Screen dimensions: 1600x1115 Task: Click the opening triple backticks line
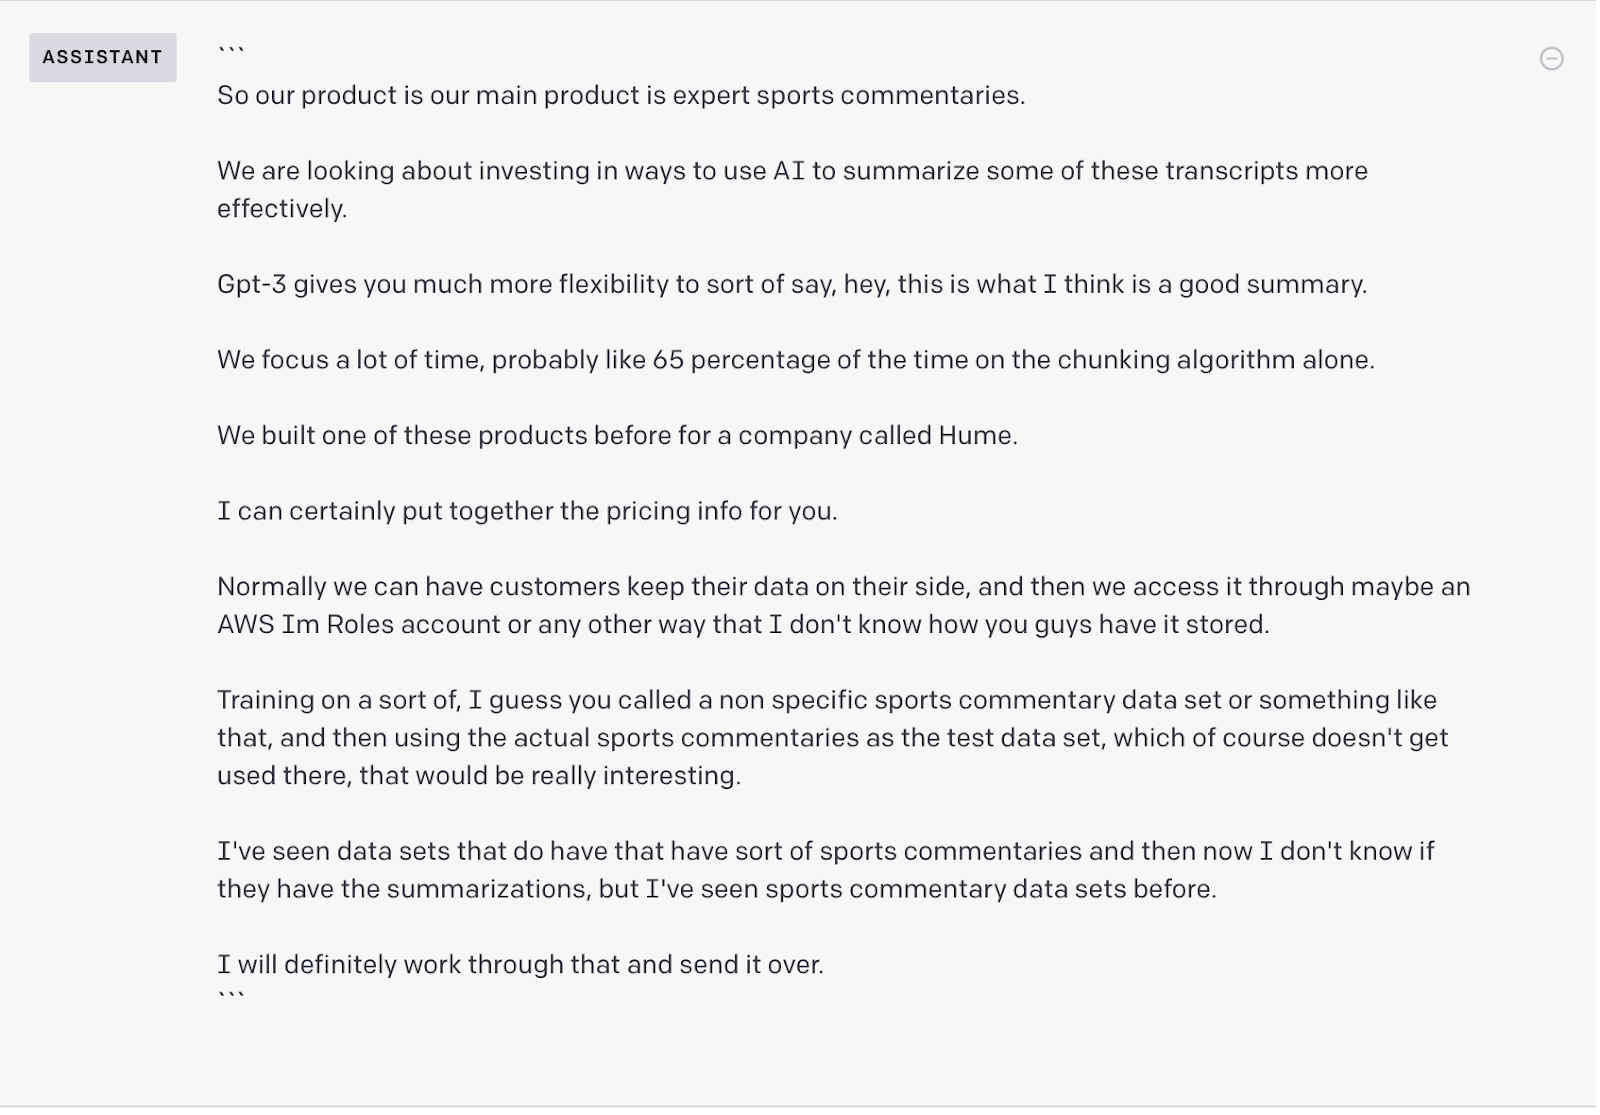pyautogui.click(x=231, y=50)
